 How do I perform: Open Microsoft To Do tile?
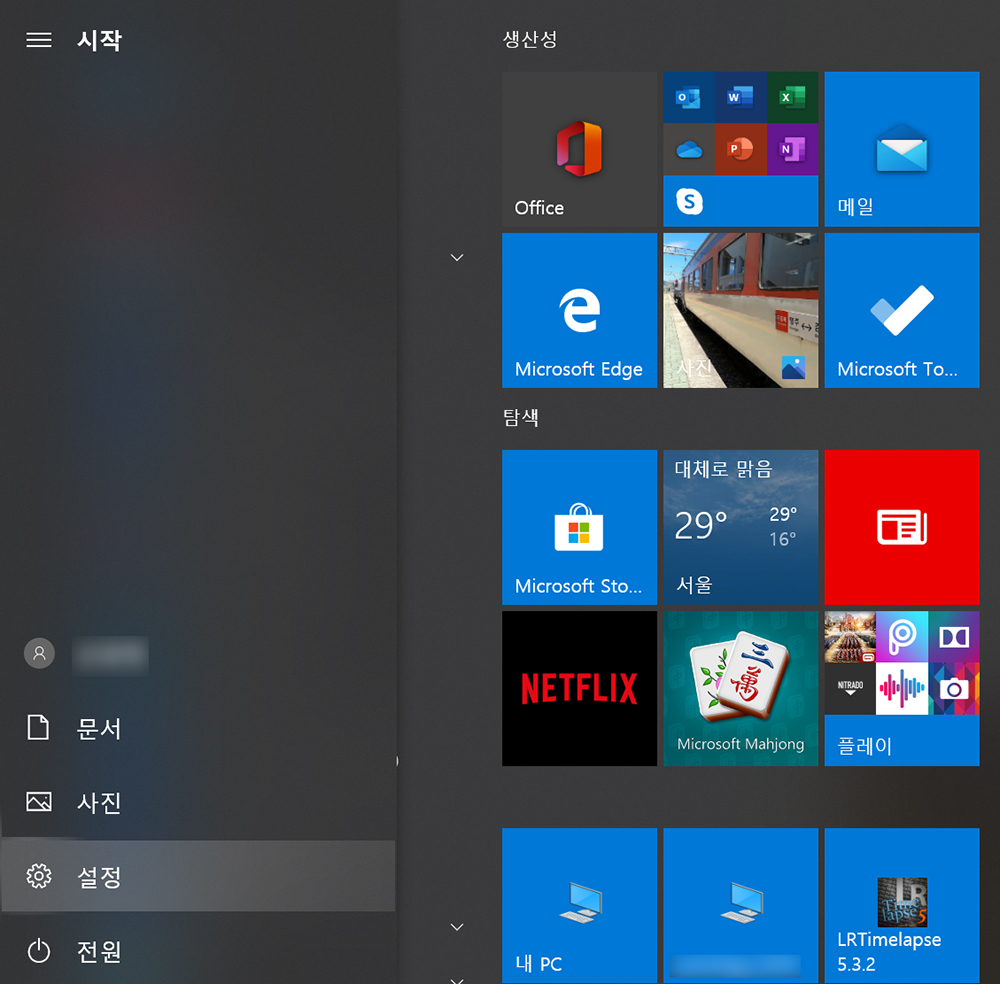tap(902, 310)
